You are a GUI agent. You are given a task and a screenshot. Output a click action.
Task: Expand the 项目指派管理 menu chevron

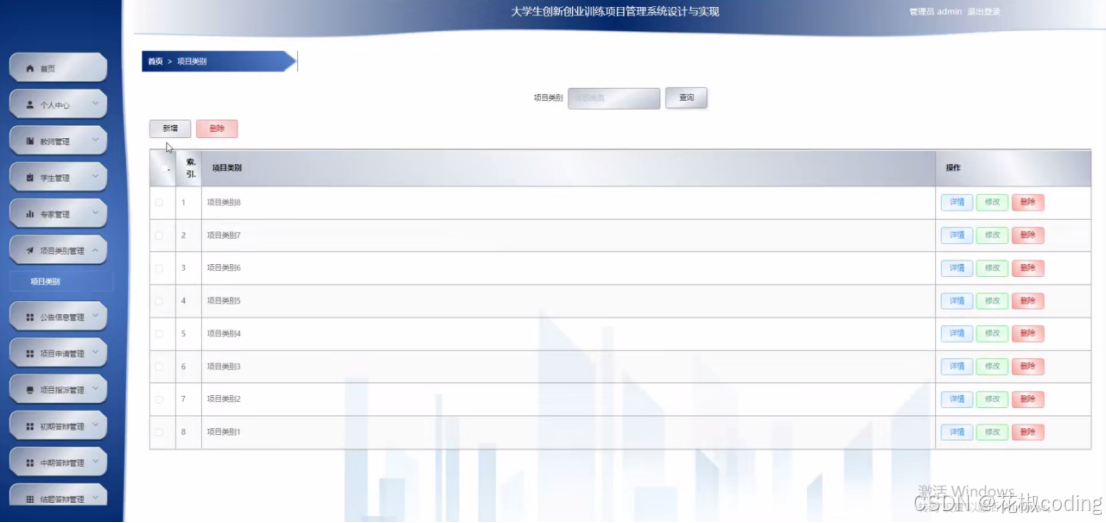pos(95,390)
